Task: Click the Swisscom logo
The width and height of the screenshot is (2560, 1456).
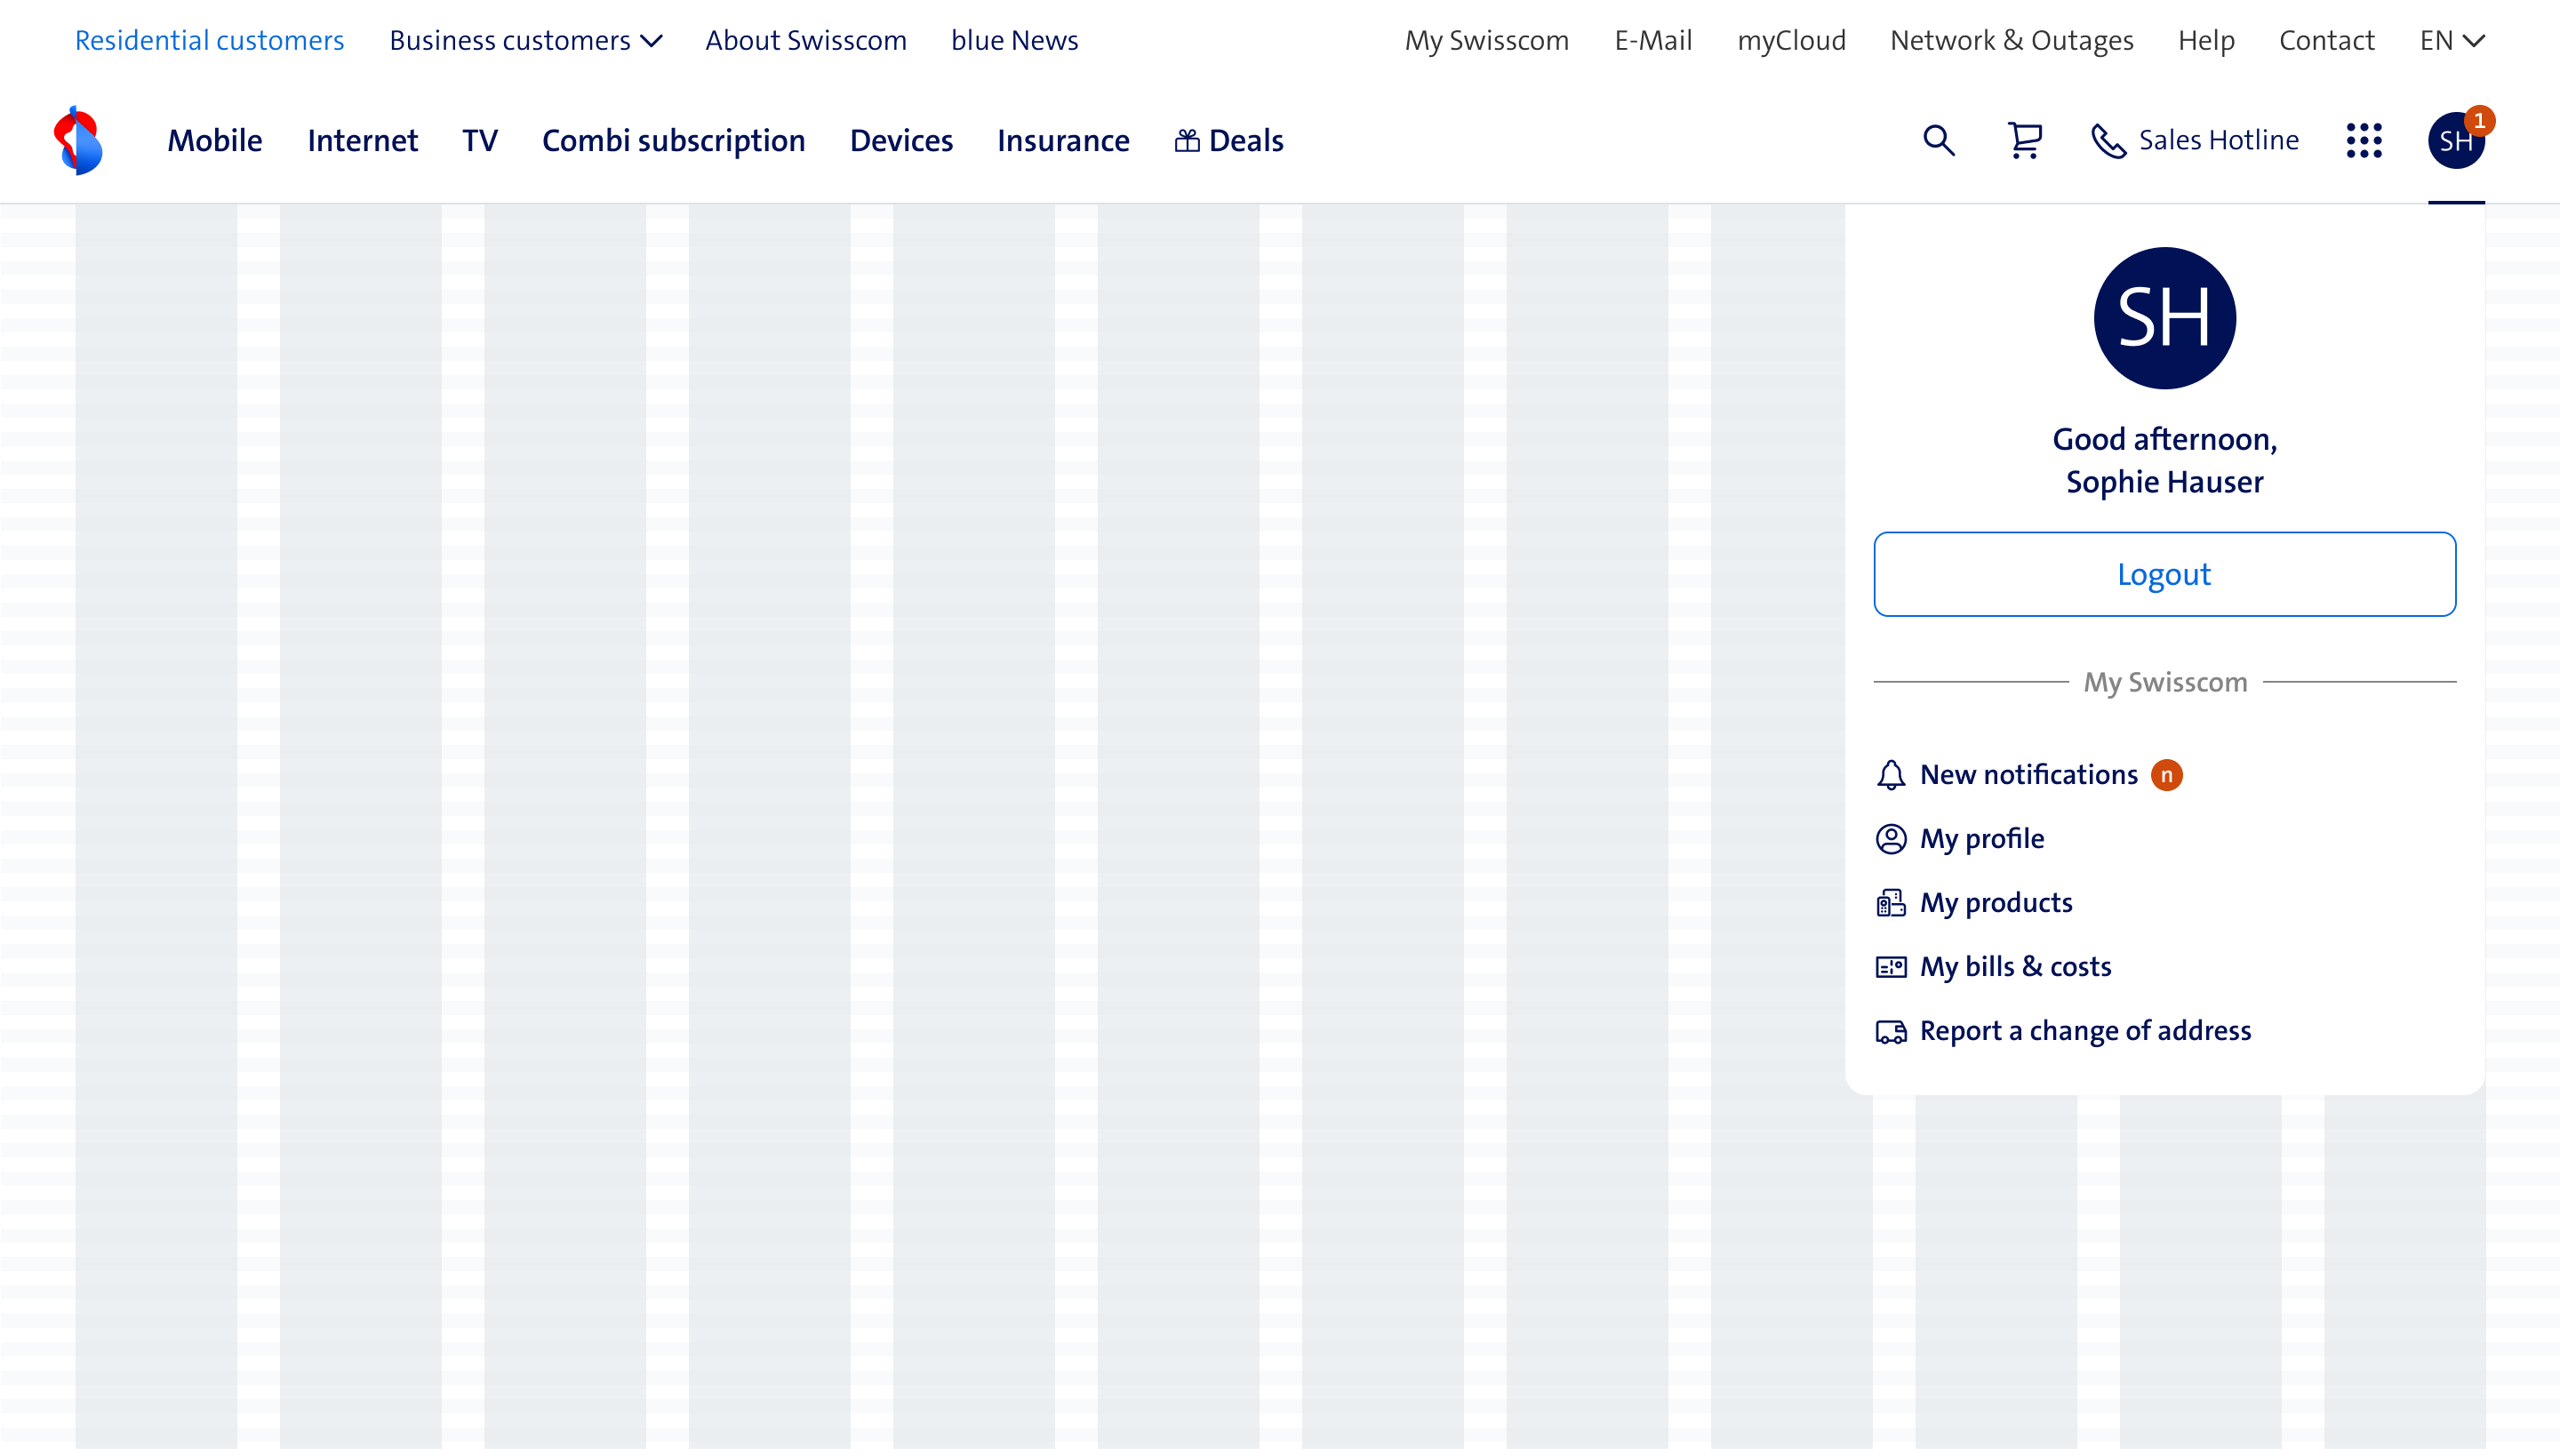Action: click(x=79, y=140)
